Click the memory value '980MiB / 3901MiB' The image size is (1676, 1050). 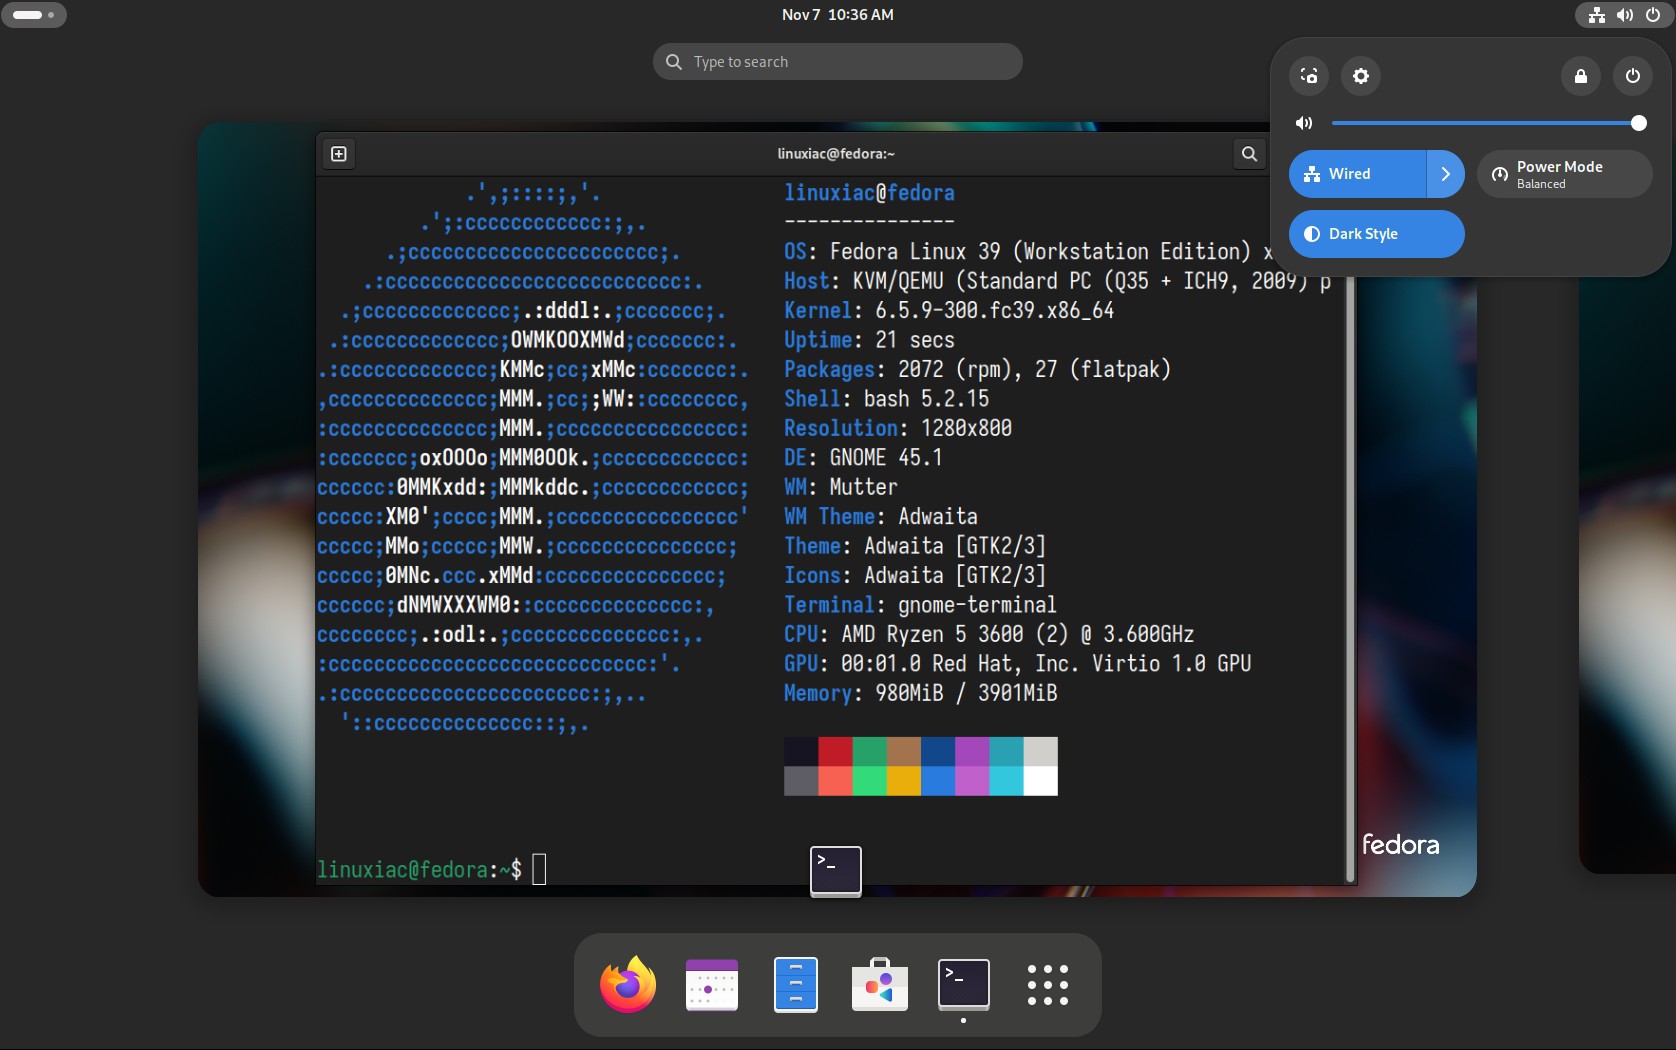pyautogui.click(x=966, y=693)
